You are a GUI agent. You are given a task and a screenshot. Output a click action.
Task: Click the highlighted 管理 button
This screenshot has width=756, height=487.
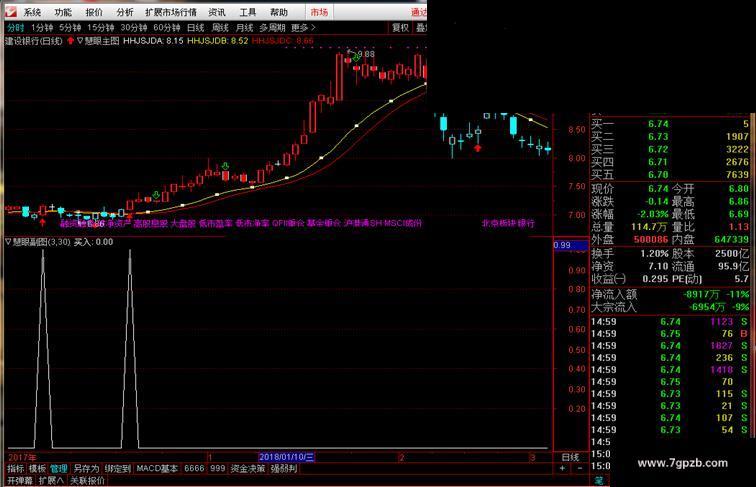(x=59, y=468)
